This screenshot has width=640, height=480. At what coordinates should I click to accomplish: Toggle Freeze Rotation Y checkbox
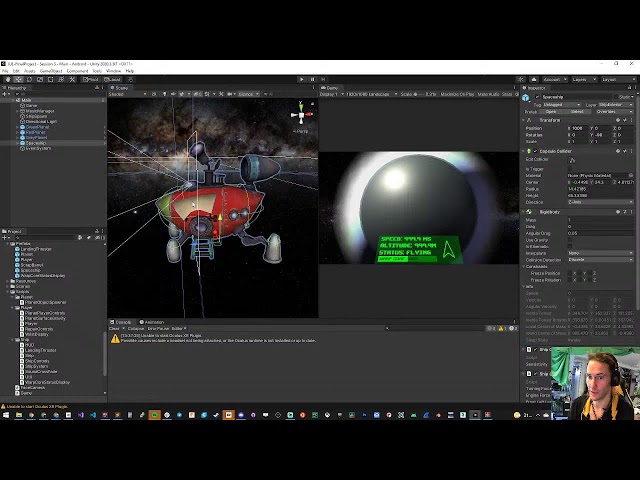coord(580,280)
